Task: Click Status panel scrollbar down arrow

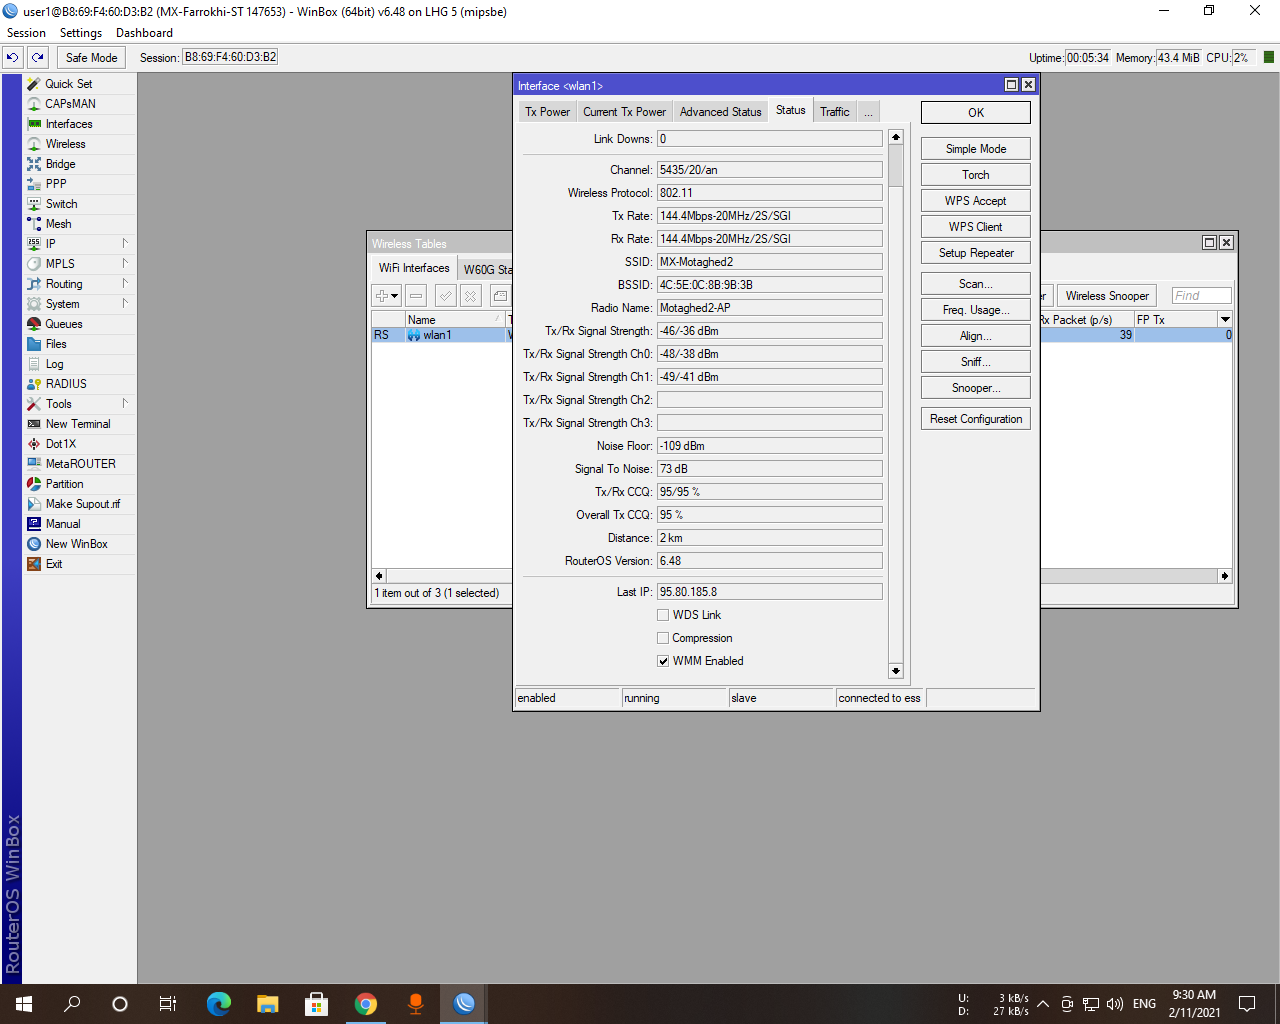Action: pos(896,671)
